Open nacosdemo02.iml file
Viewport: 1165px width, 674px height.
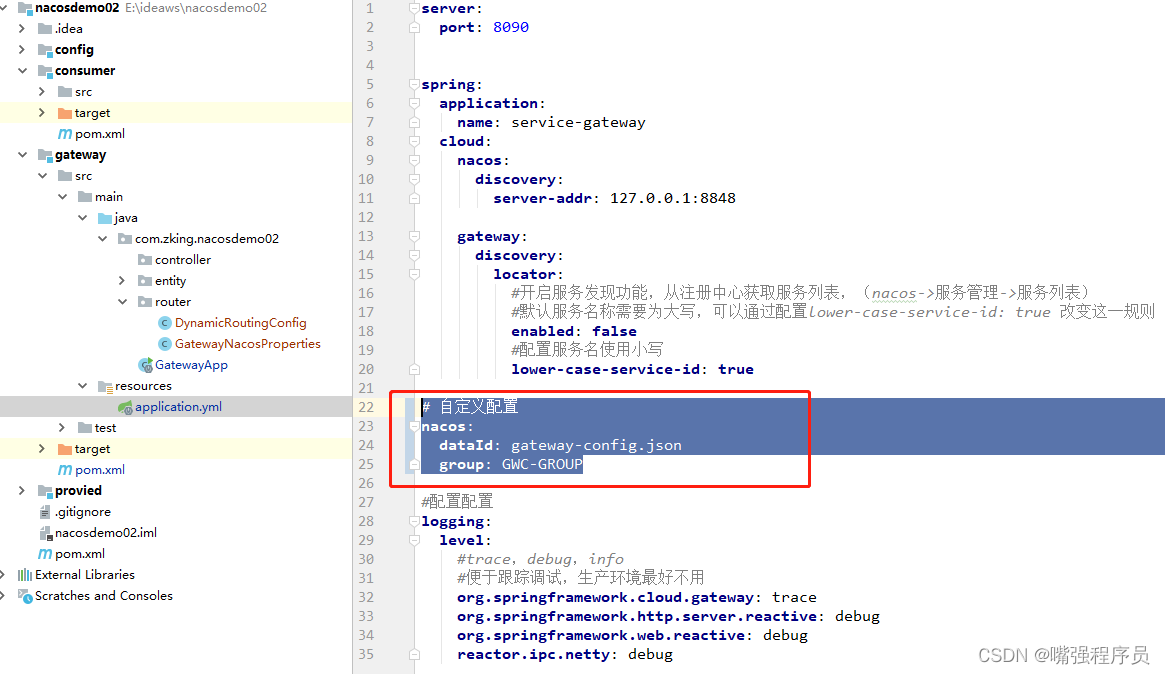coord(106,533)
